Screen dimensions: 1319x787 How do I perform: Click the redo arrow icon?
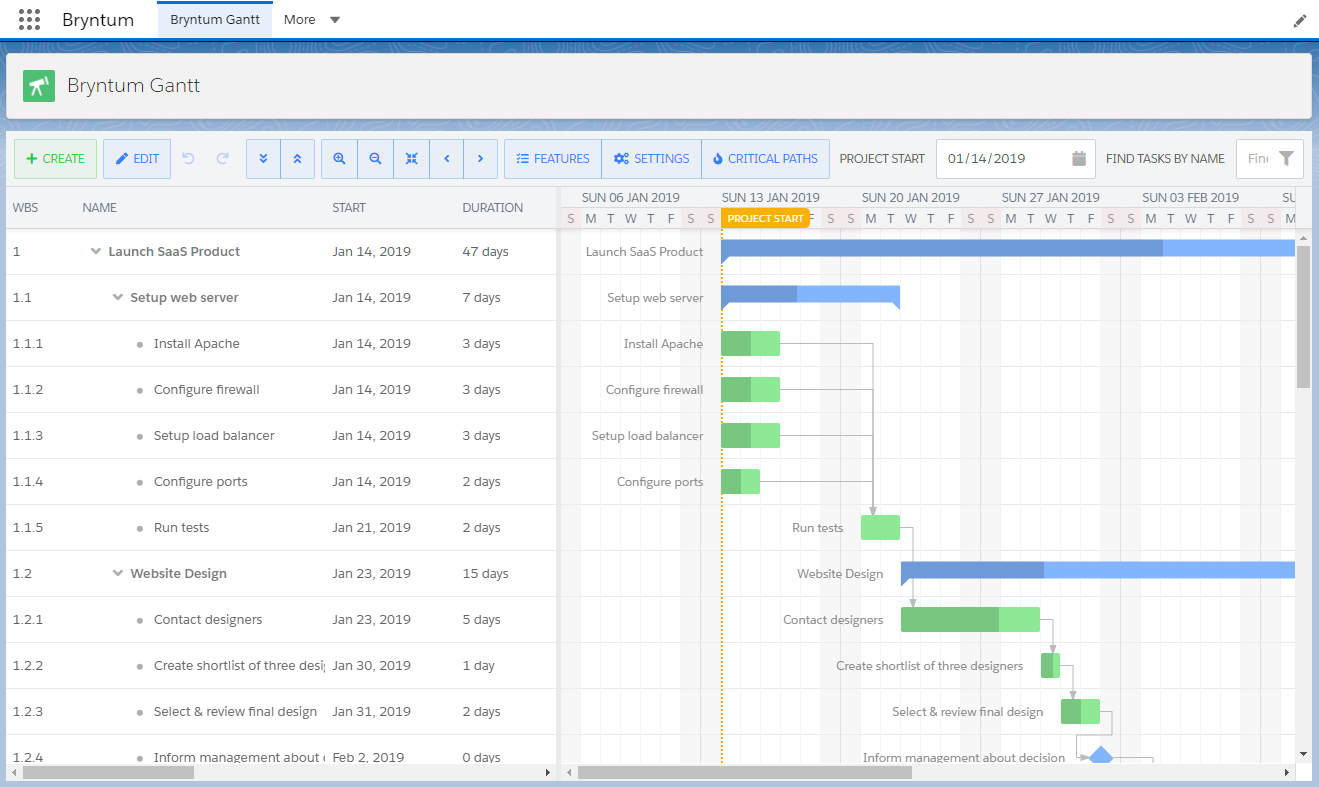(223, 158)
